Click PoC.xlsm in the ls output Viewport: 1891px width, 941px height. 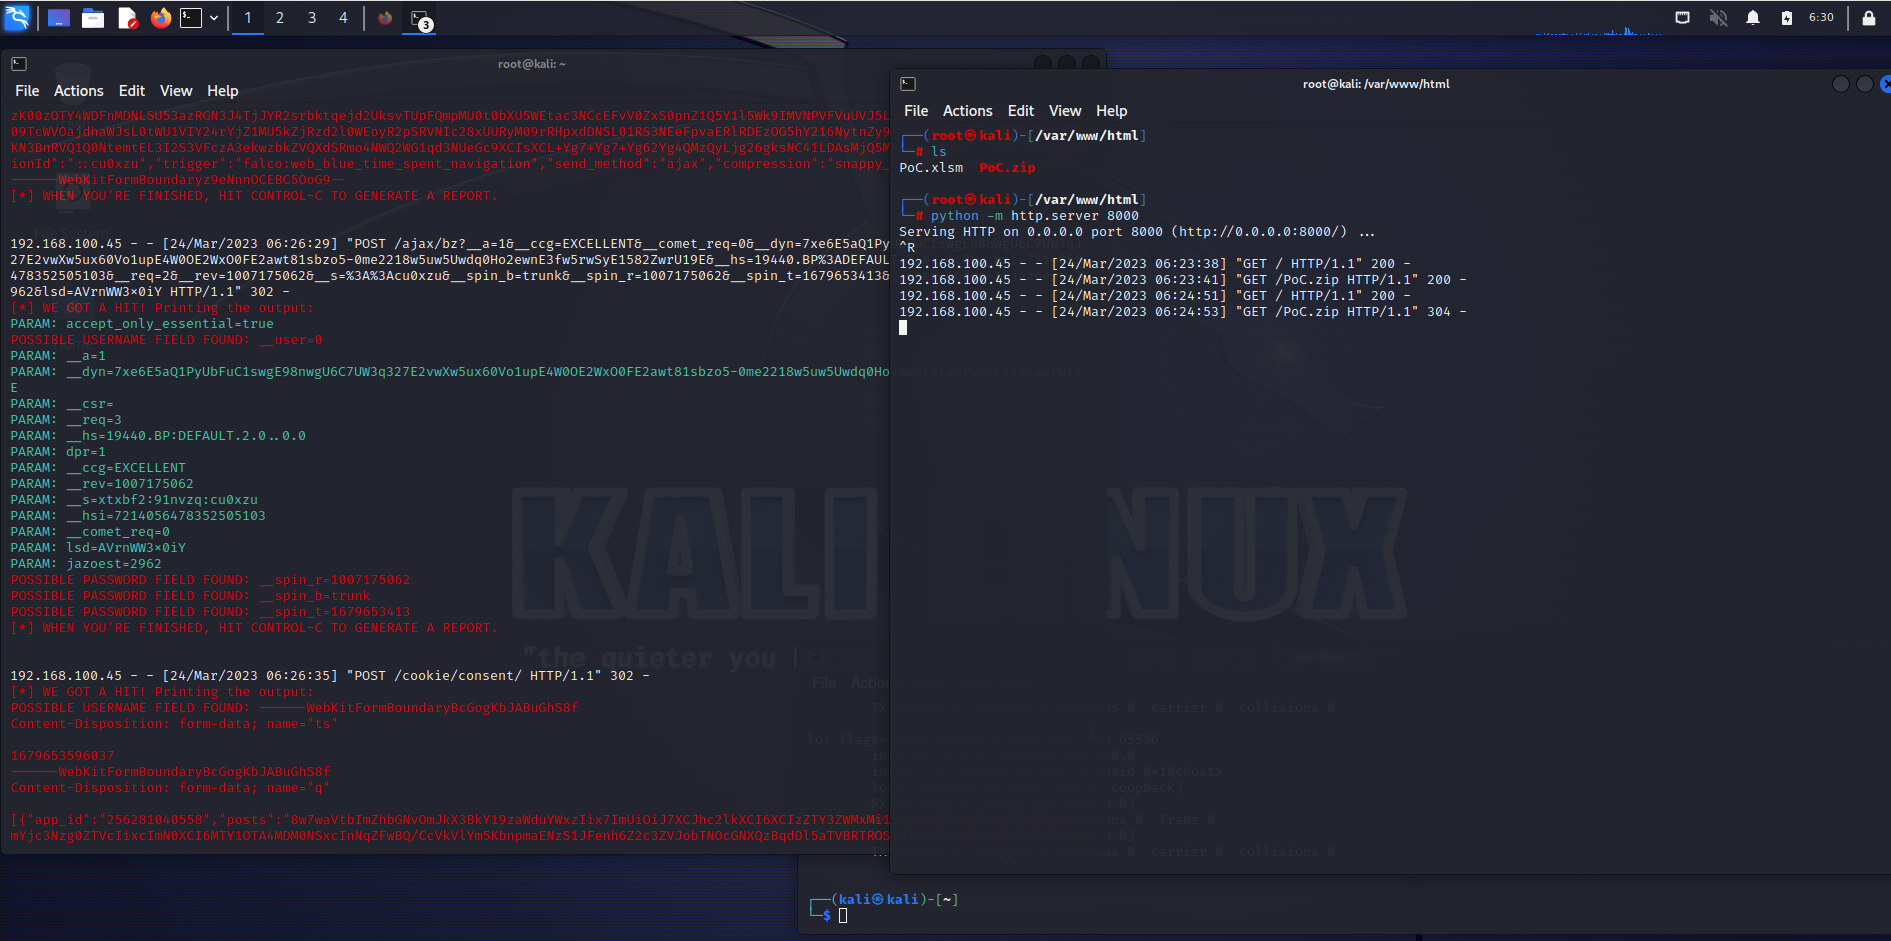931,168
